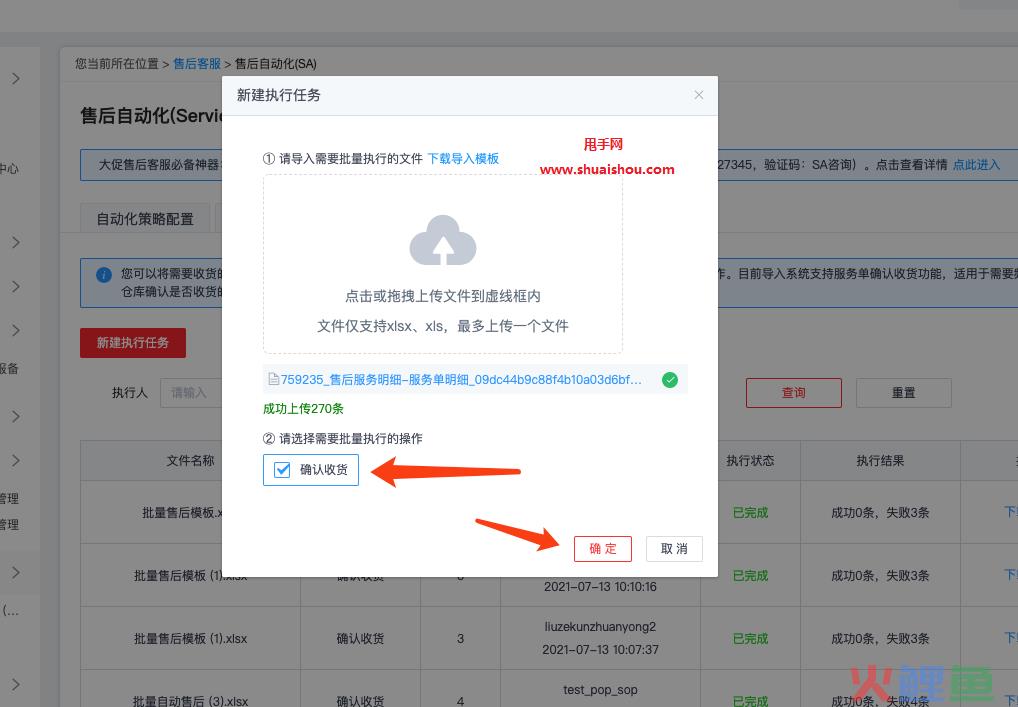This screenshot has height=707, width=1018.
Task: Click the cloud upload icon
Action: click(443, 241)
